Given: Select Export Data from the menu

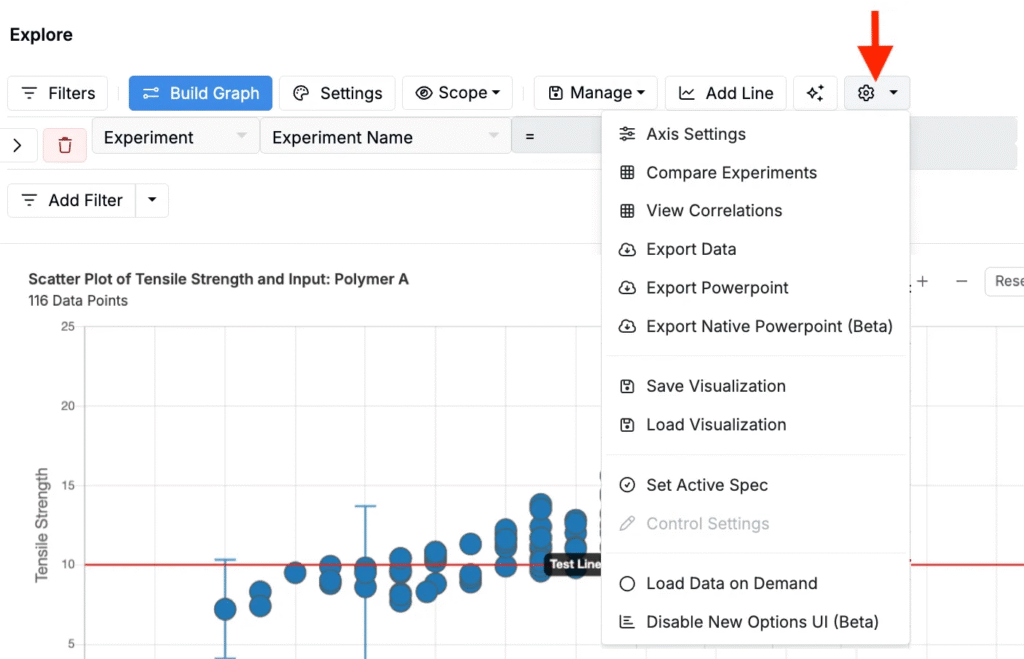Looking at the screenshot, I should [x=691, y=249].
